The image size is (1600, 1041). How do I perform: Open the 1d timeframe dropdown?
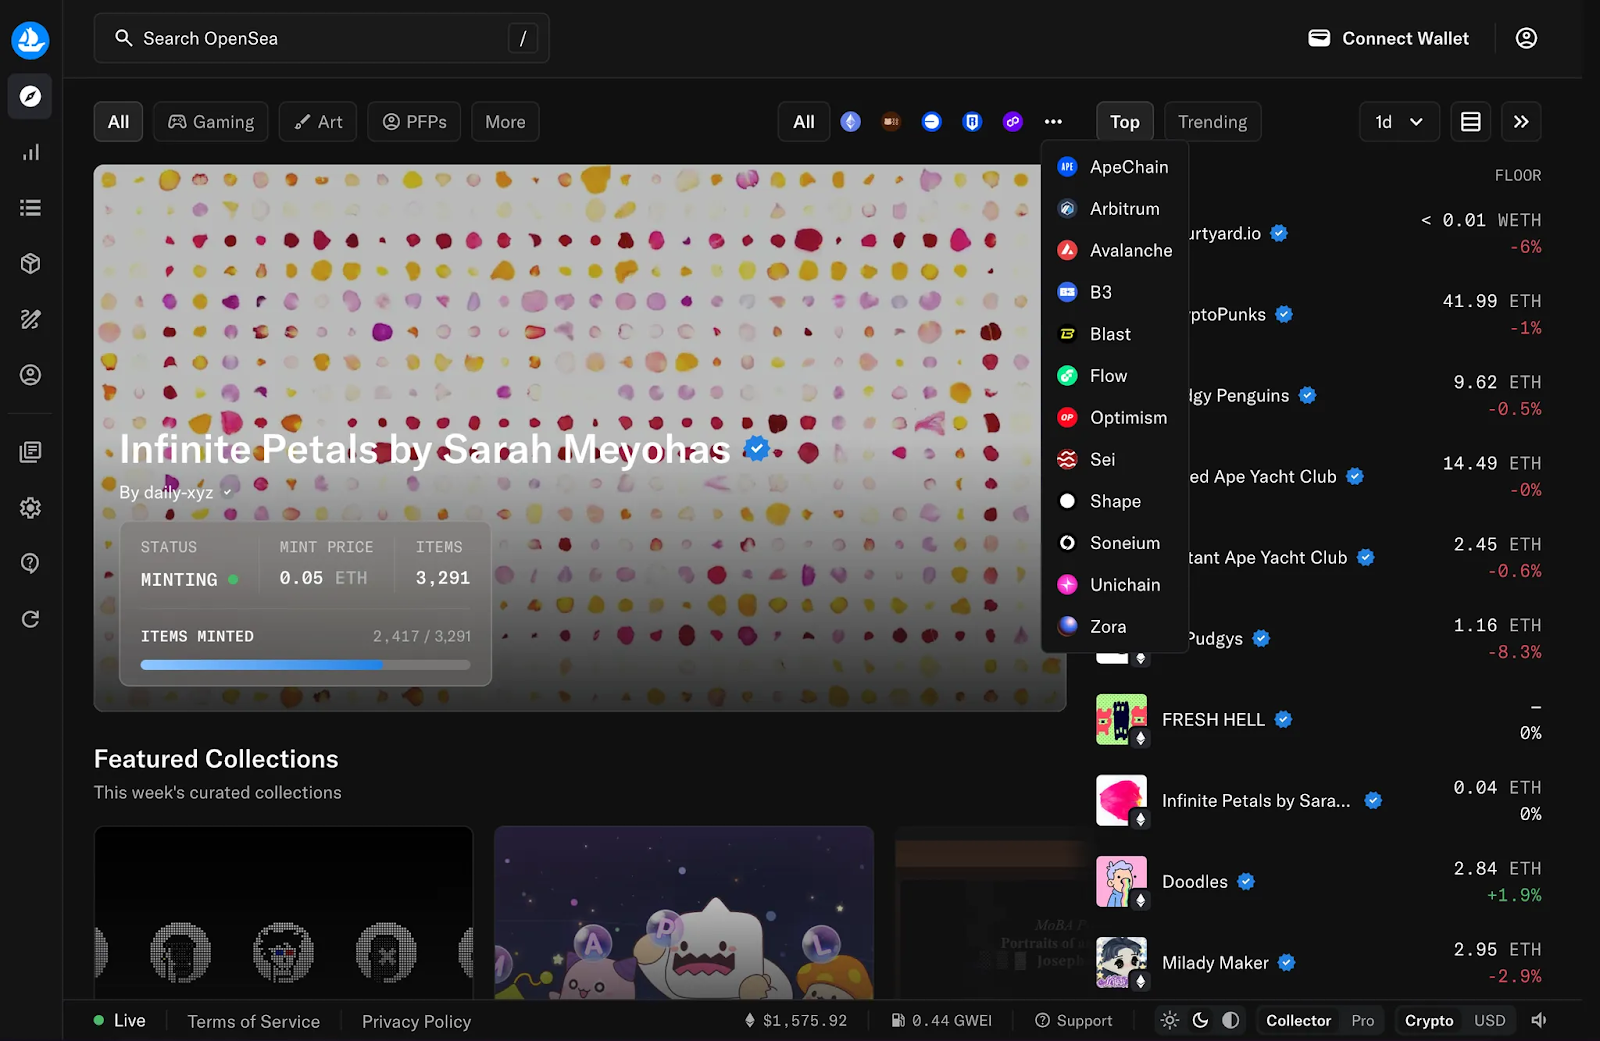coord(1399,122)
